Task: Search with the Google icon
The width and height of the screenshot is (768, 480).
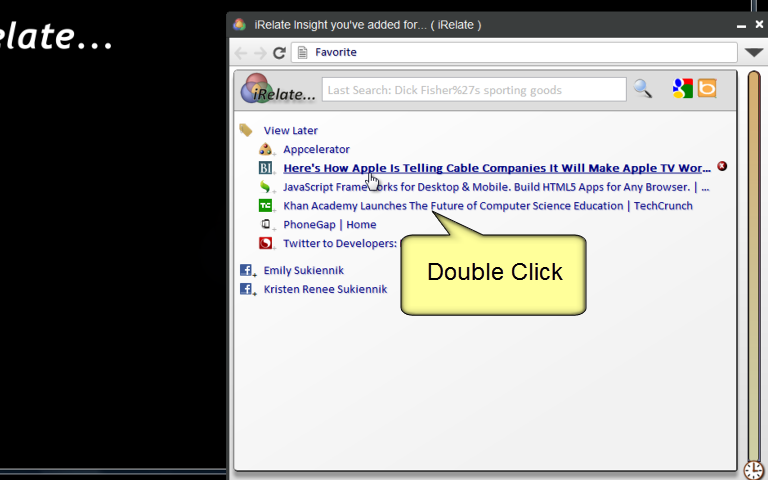Action: click(682, 89)
